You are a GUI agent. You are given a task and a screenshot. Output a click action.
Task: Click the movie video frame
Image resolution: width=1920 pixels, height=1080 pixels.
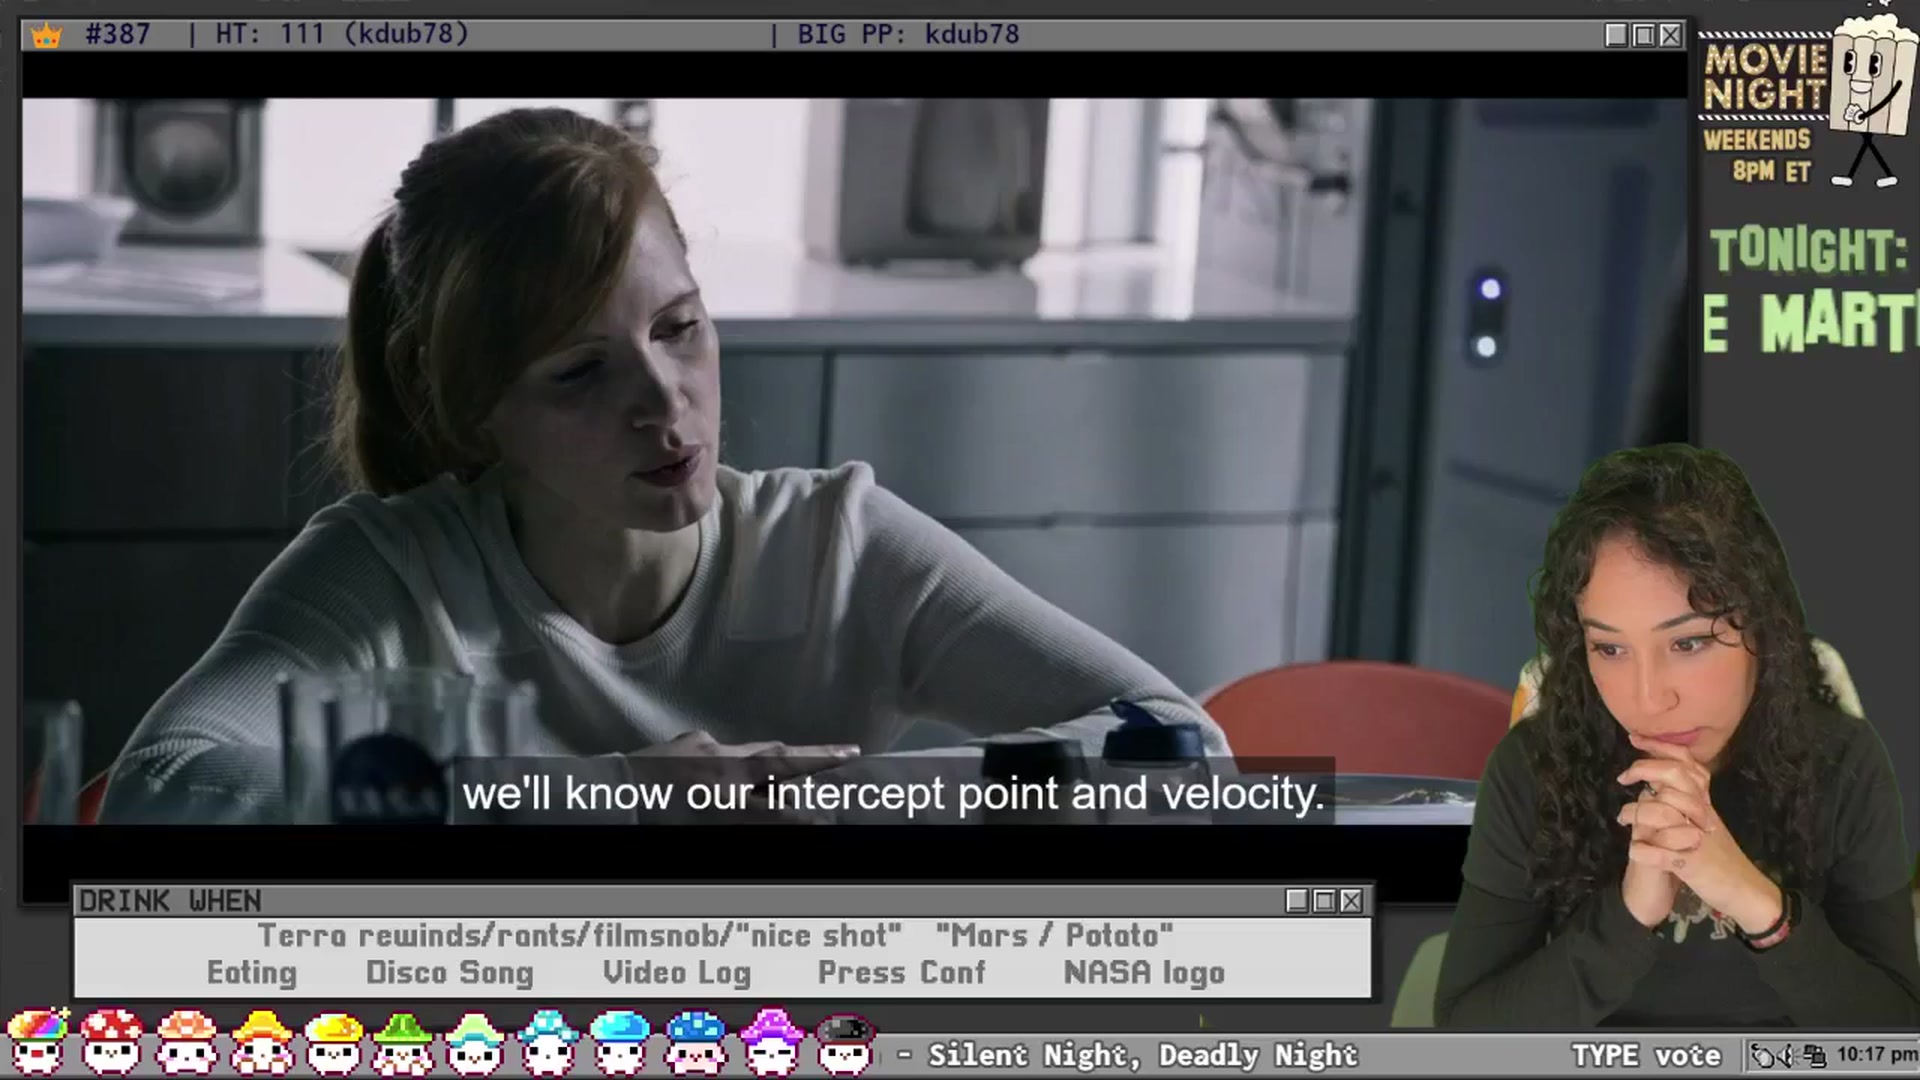(x=855, y=461)
